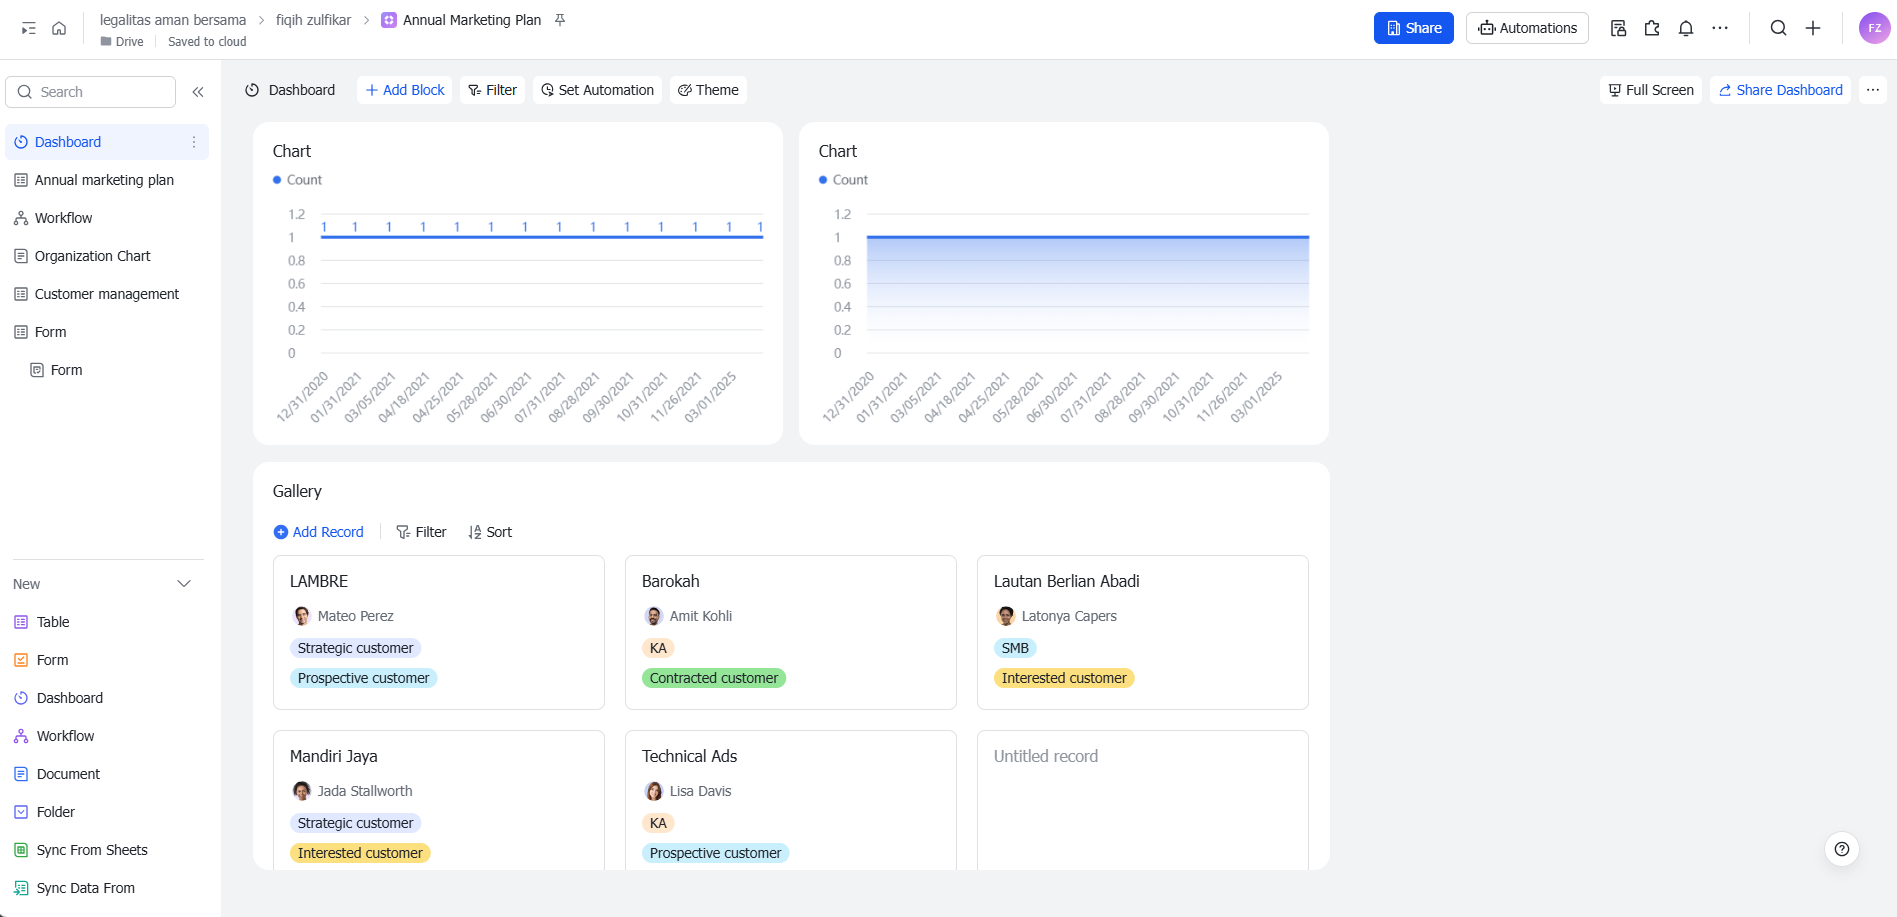Click Add Record in Gallery
Viewport: 1897px width, 917px height.
(x=319, y=532)
